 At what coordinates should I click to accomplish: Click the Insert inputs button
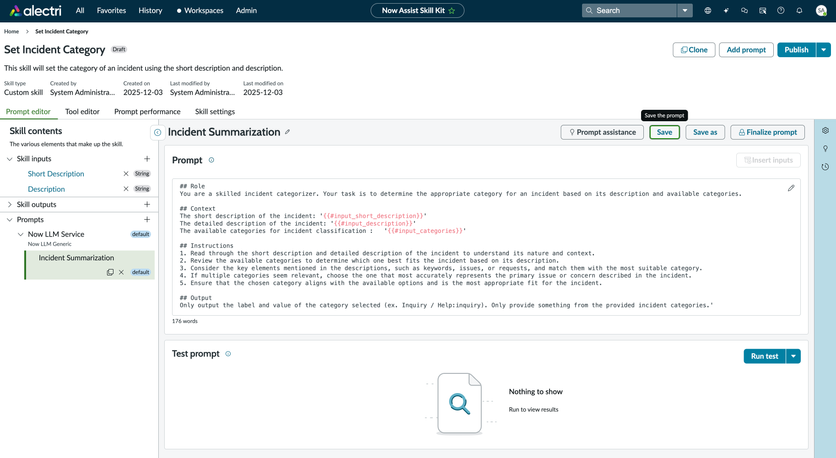(768, 160)
